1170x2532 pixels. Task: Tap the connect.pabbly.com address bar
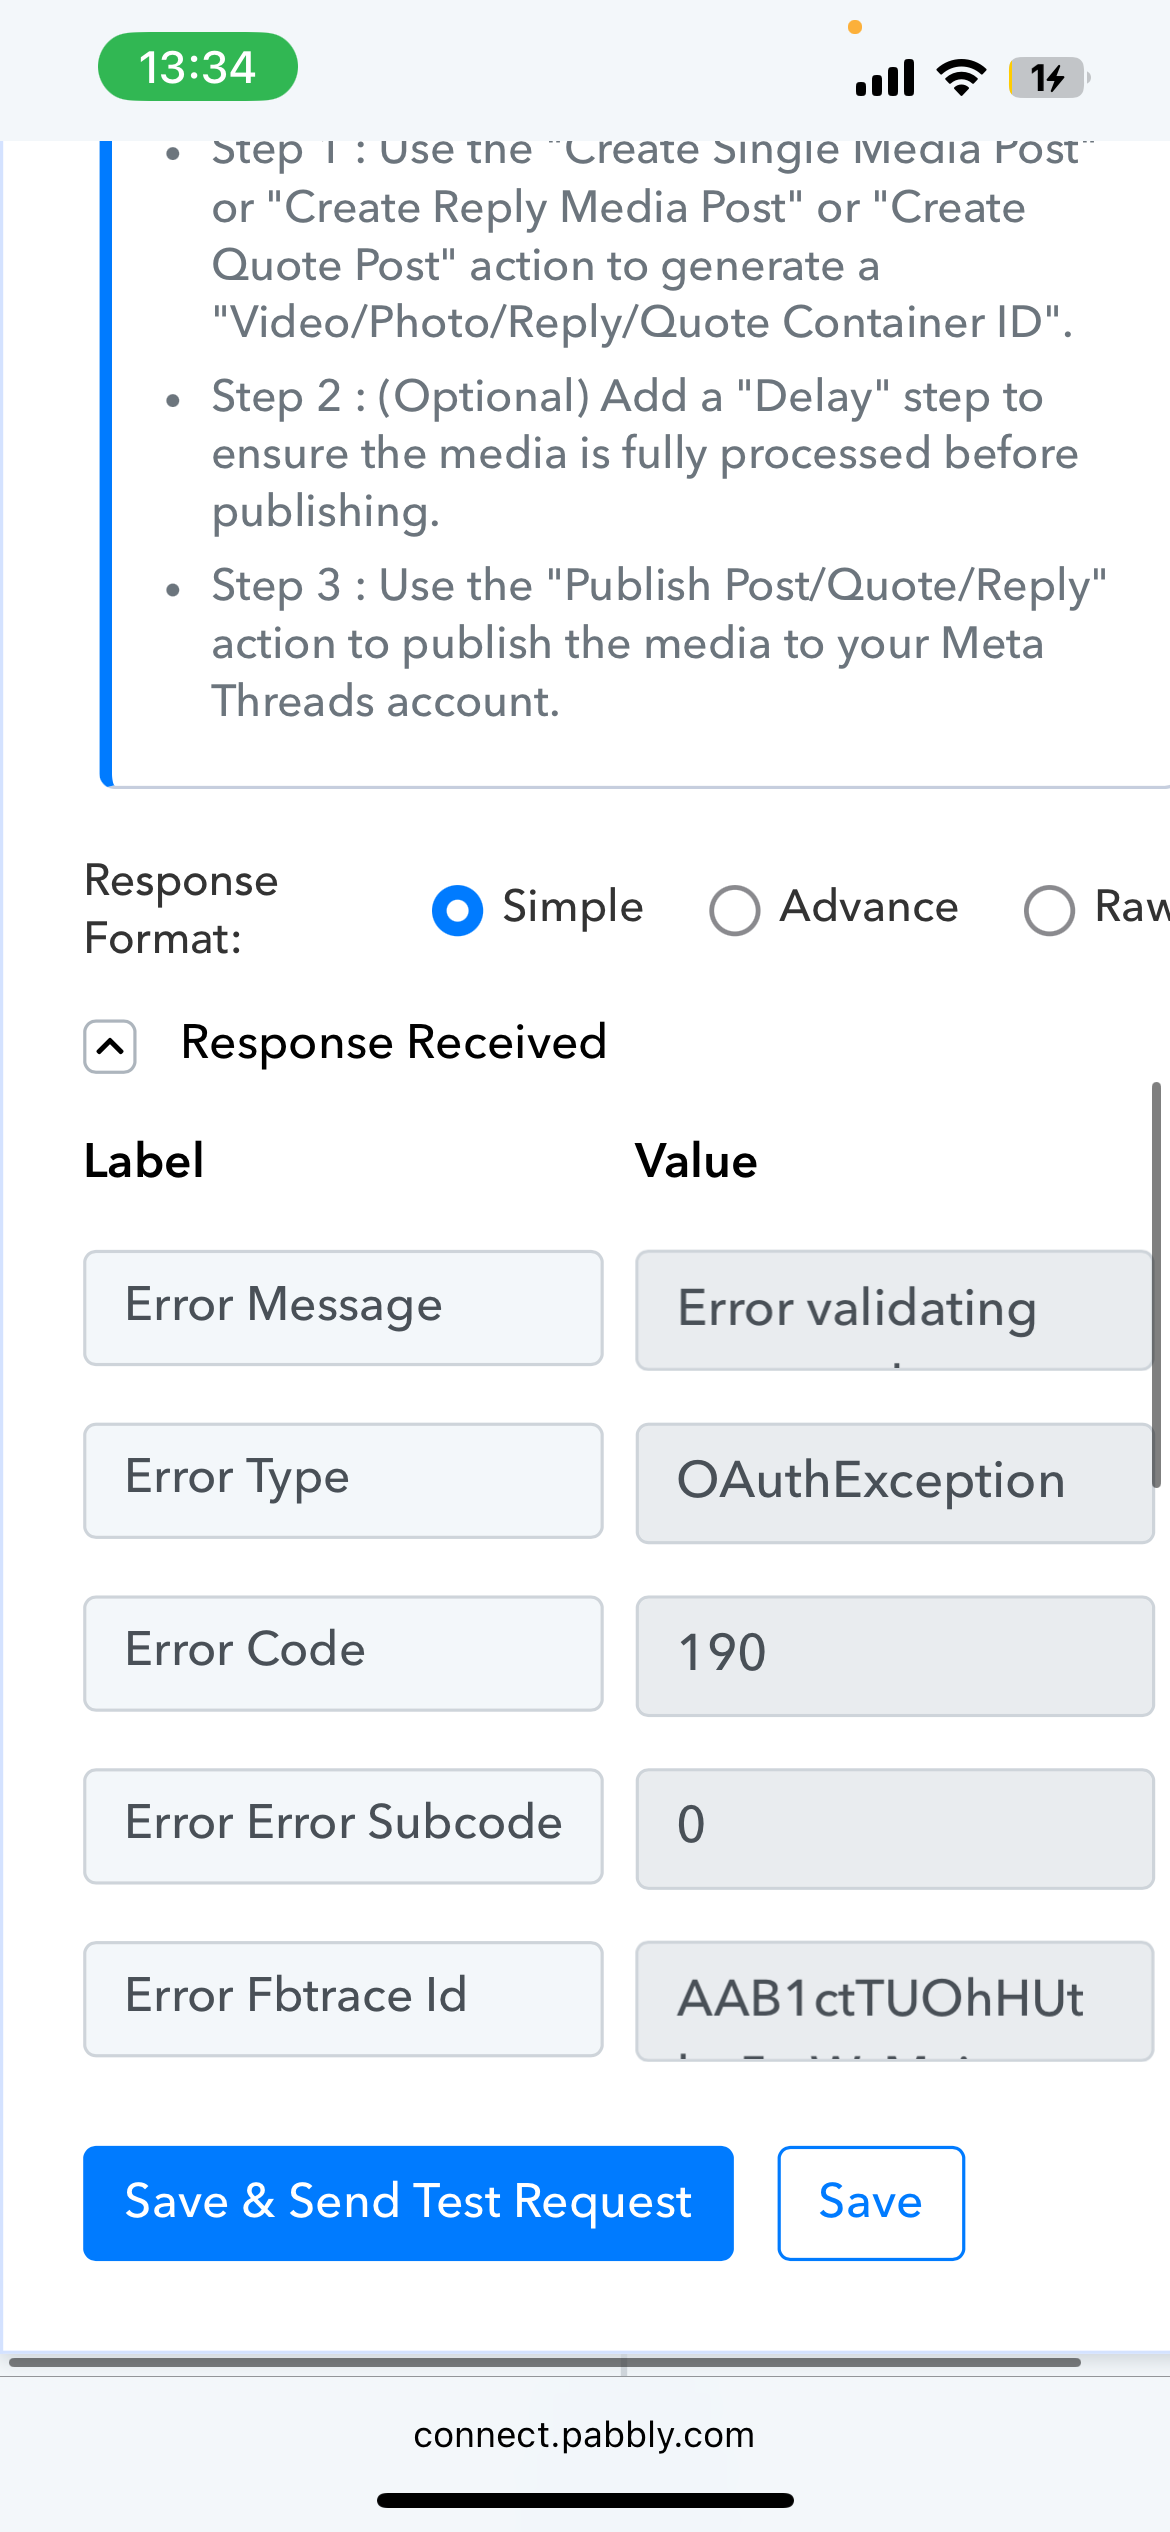point(584,2434)
